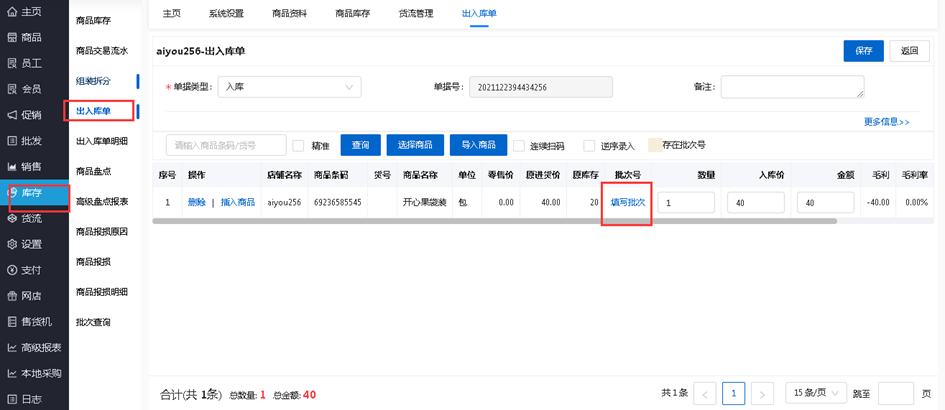
Task: Click the 销售 chart icon
Action: tap(12, 166)
